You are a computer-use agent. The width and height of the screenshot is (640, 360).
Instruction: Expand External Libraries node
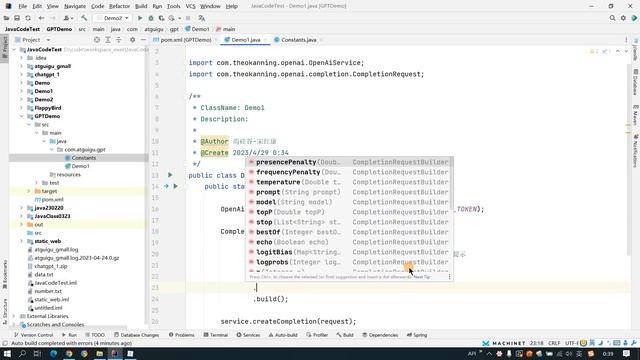(x=14, y=316)
